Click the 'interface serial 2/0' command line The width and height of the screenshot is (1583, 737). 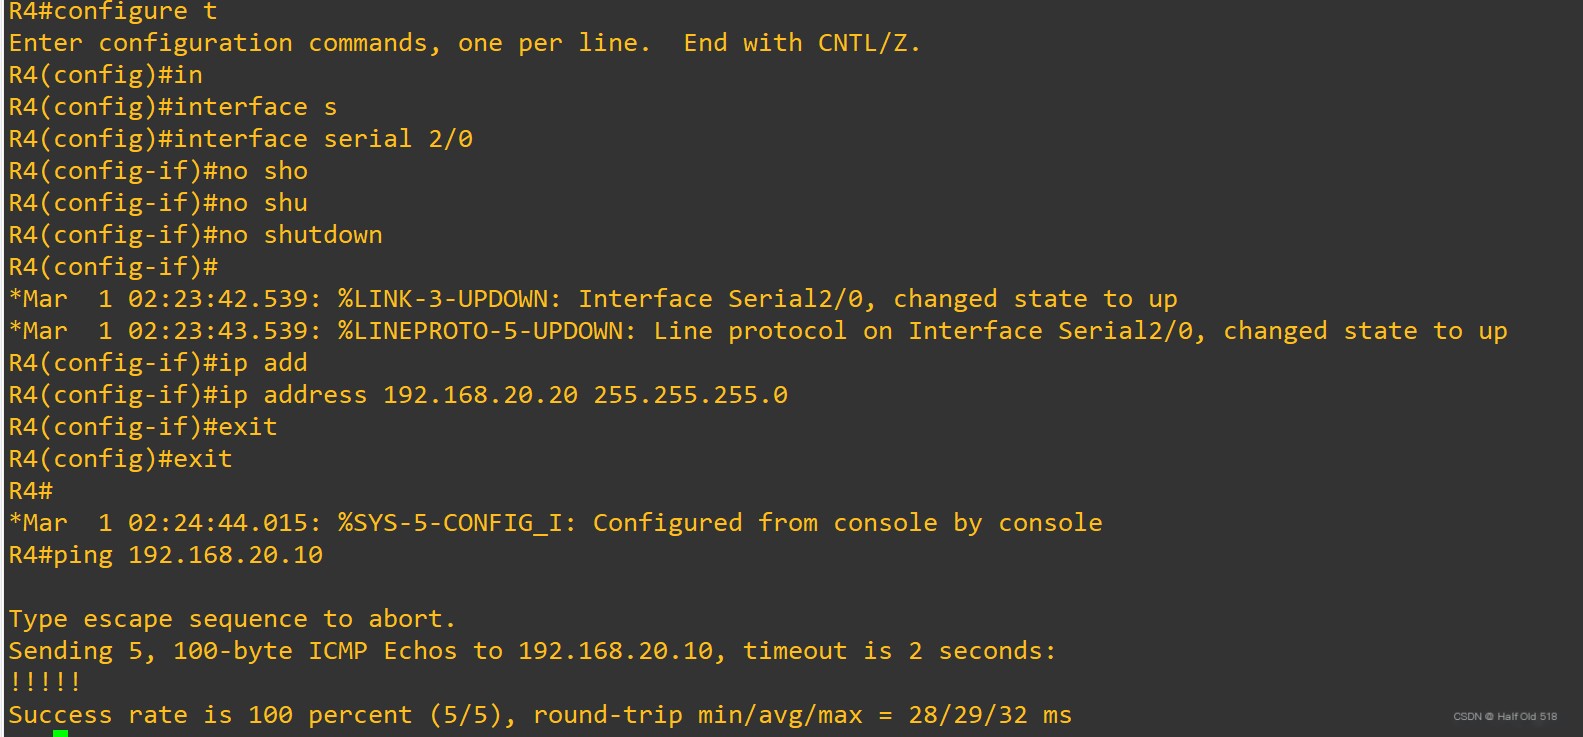pos(241,139)
